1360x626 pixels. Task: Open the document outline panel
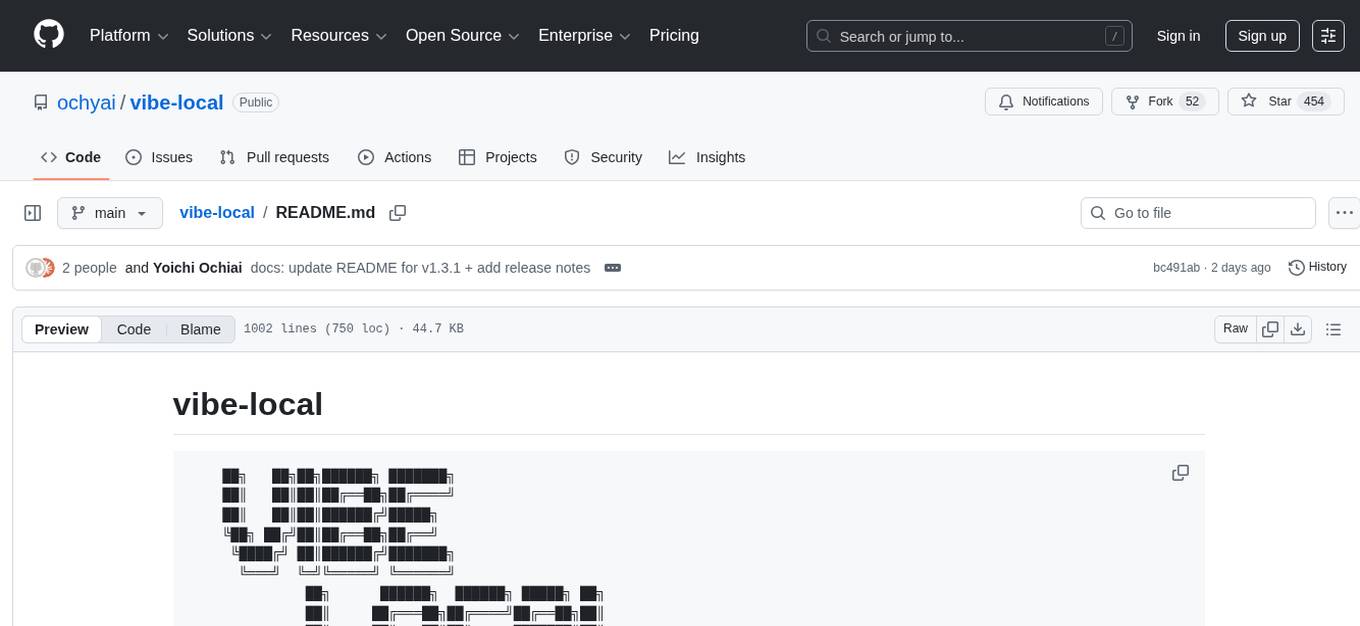[x=1332, y=329]
